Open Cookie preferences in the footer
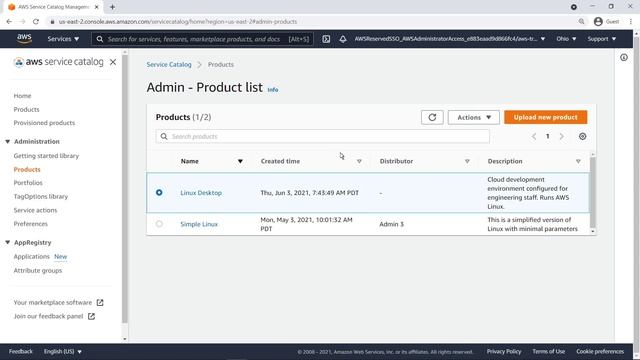This screenshot has width=640, height=360. tap(600, 351)
